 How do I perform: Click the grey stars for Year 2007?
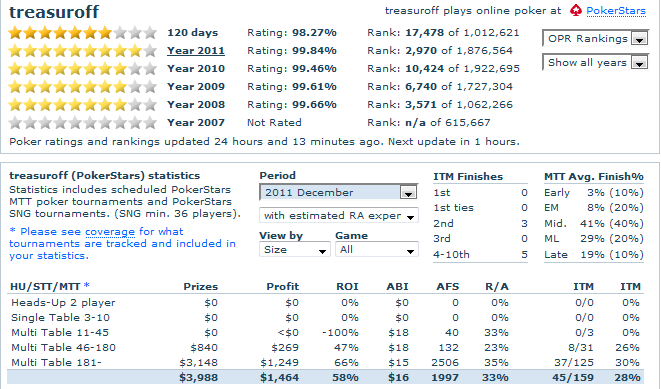[83, 123]
